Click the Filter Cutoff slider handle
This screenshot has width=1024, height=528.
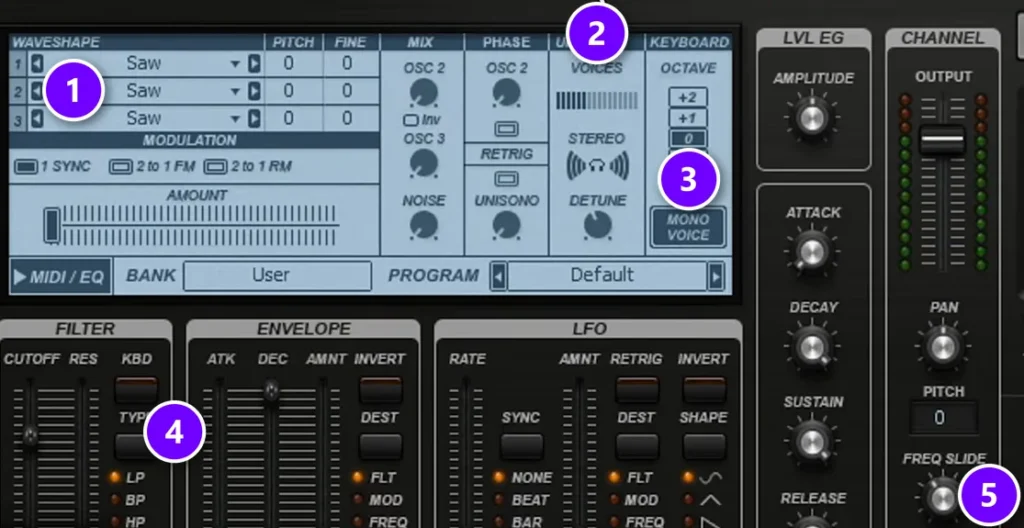pos(30,436)
